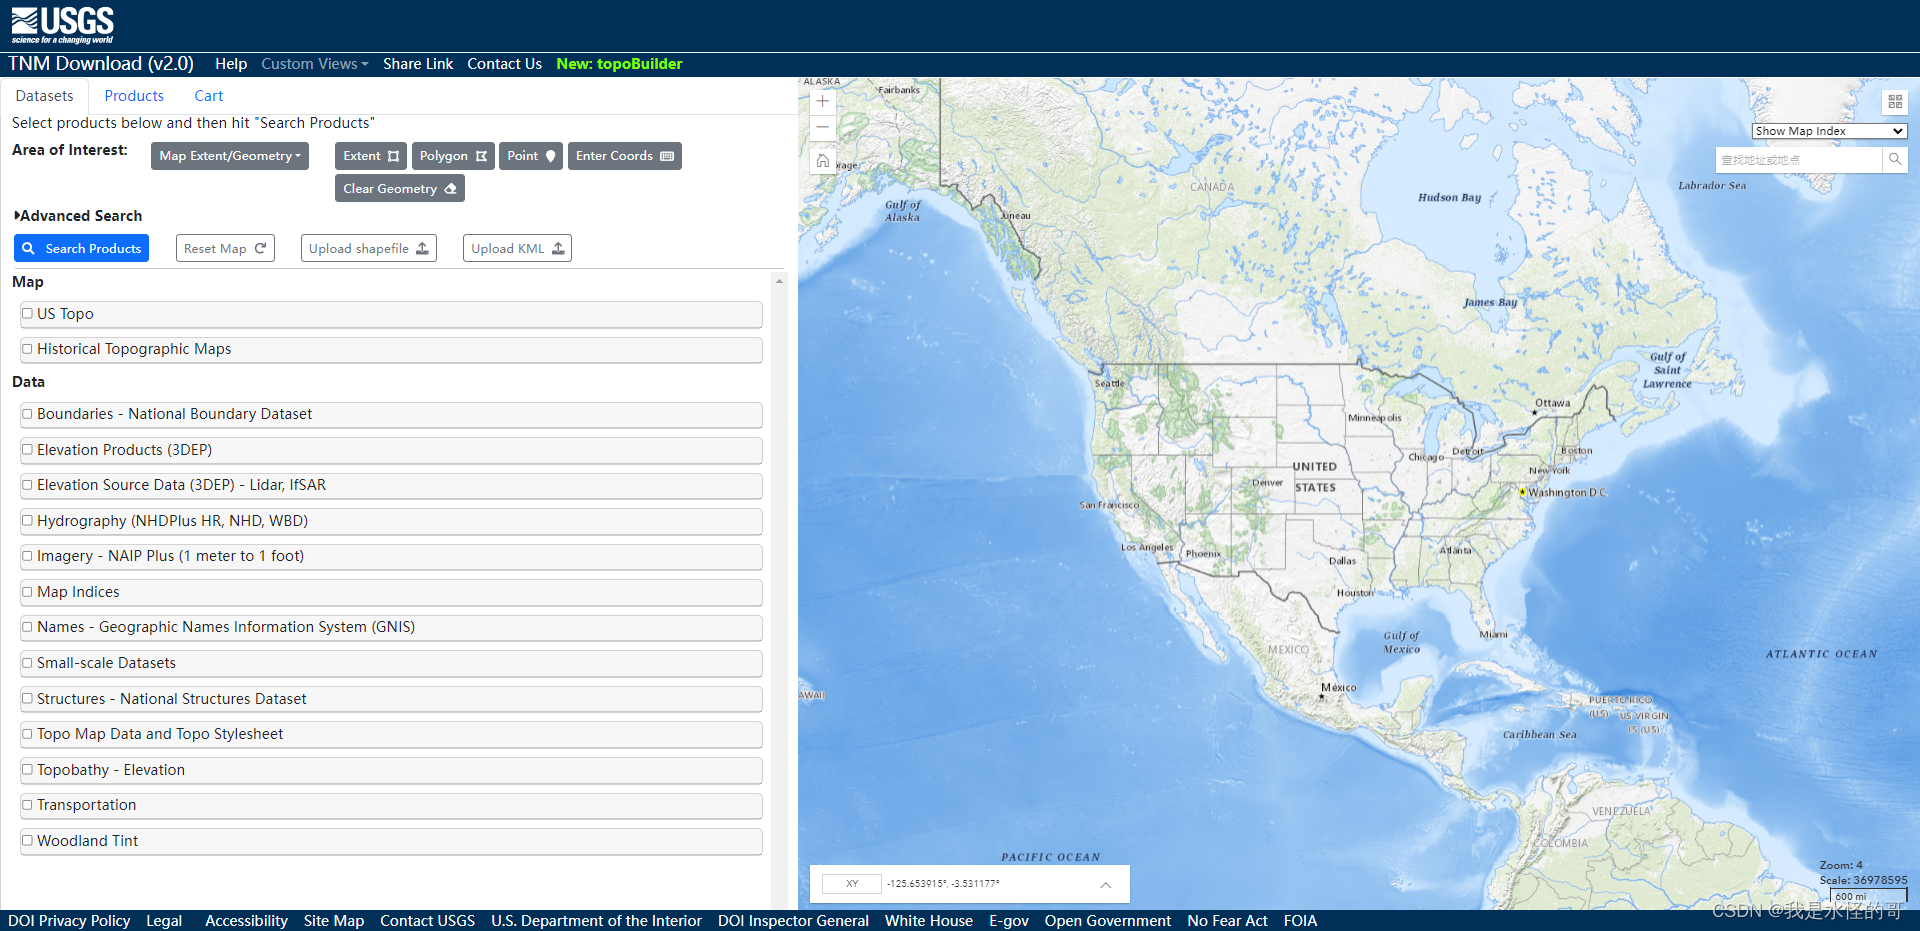Open the Accessibility footer link
1920x931 pixels.
tap(246, 921)
